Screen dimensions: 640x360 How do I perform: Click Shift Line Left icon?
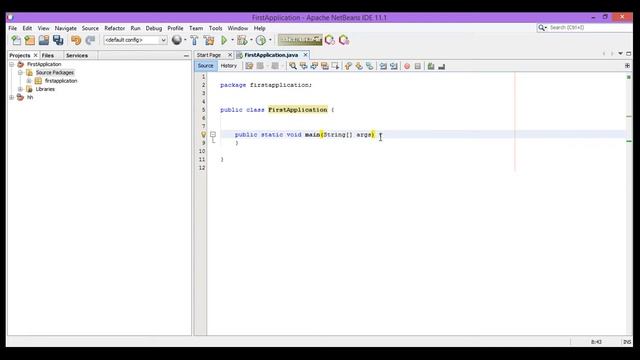(383, 66)
